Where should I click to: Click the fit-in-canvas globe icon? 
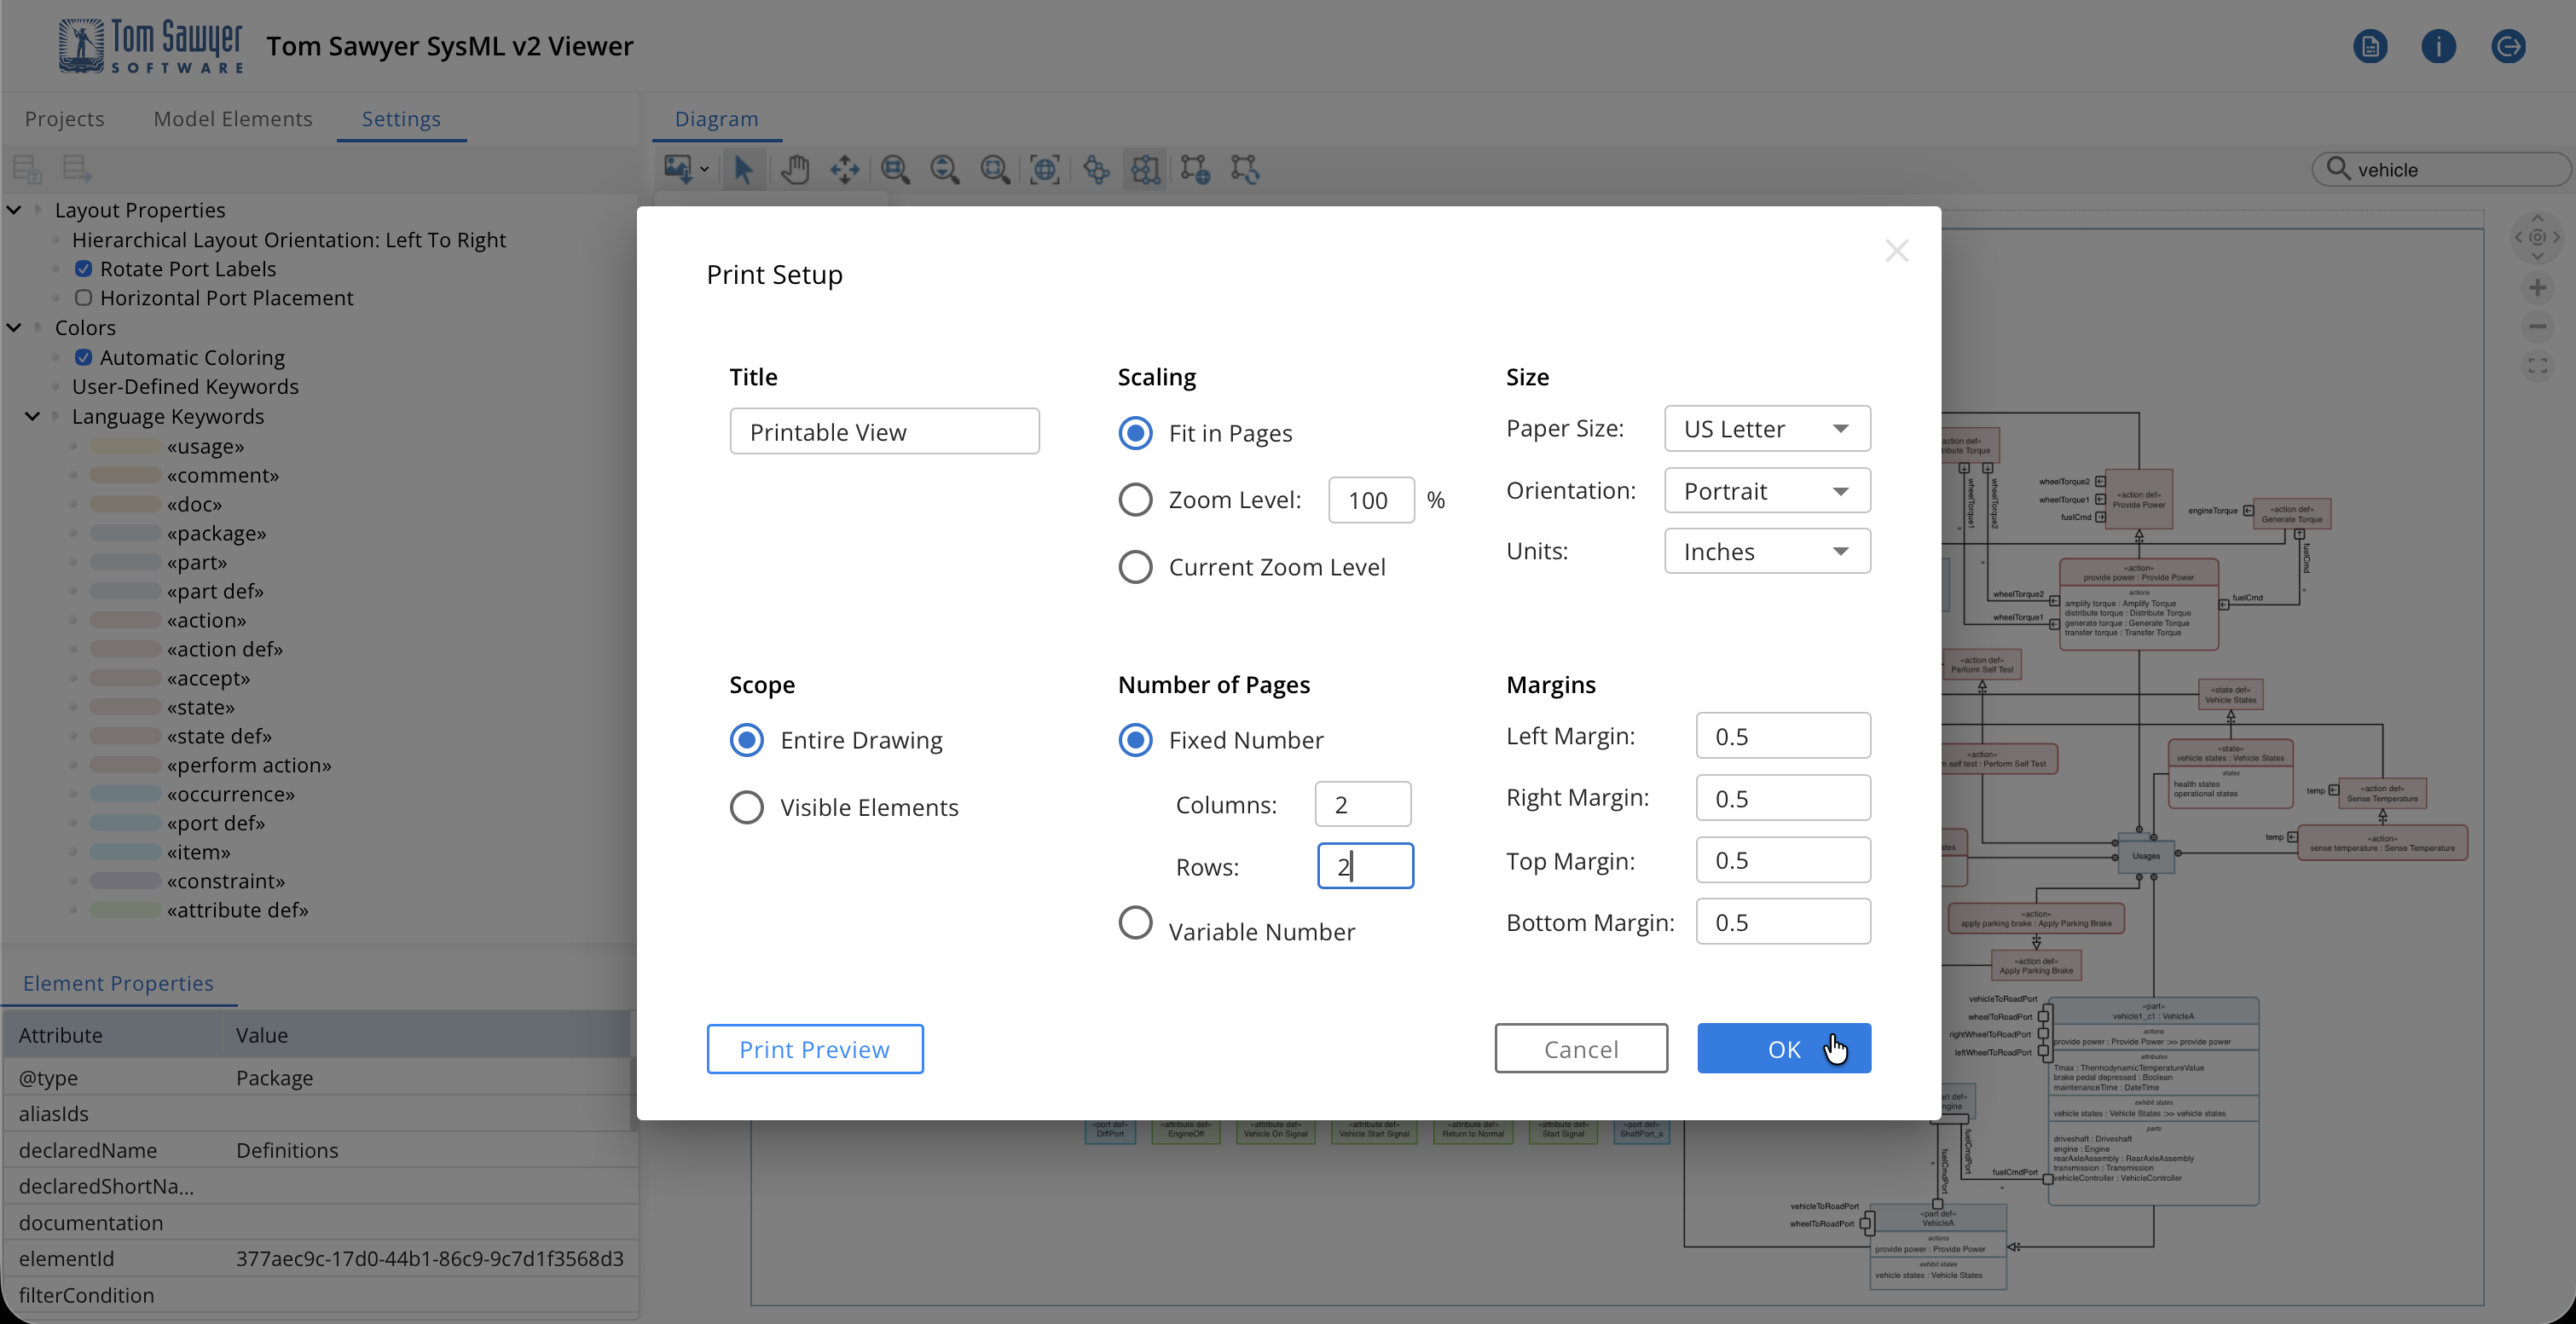(x=1045, y=169)
